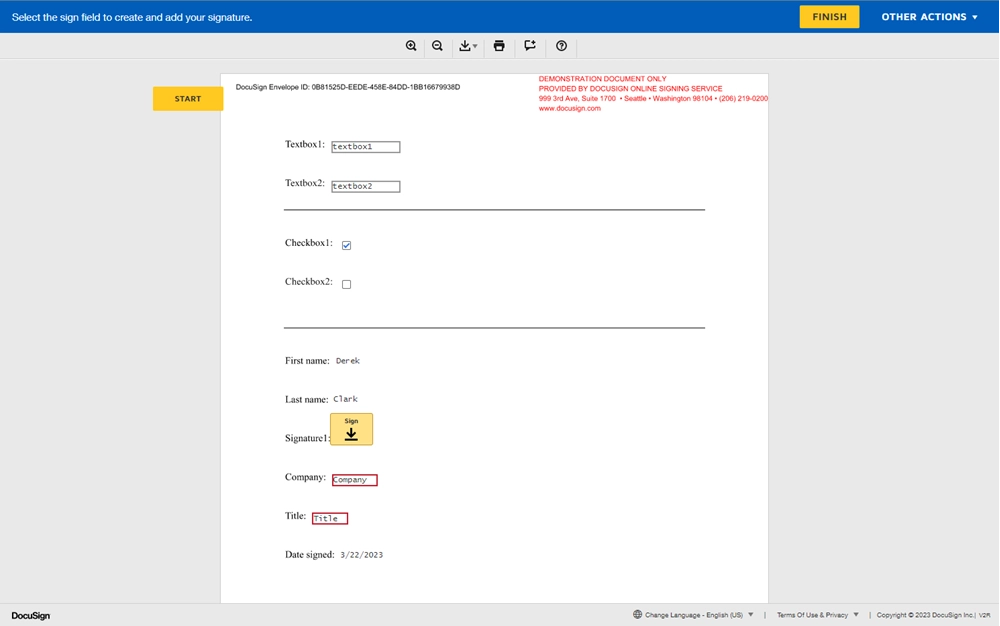1000x626 pixels.
Task: Uncheck Checkbox1
Action: click(x=346, y=245)
